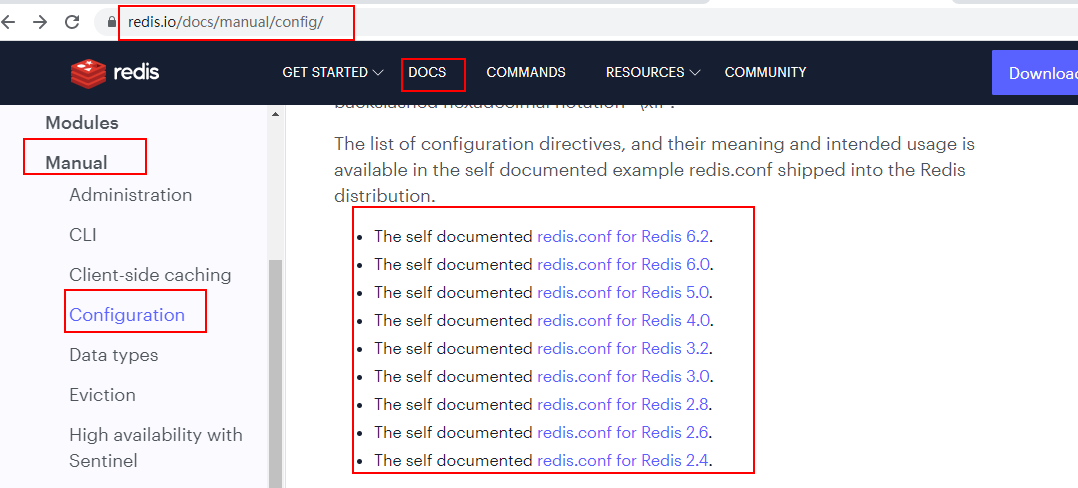Click the sidebar scrollbar thumb
The image size is (1078, 488).
tap(276, 373)
